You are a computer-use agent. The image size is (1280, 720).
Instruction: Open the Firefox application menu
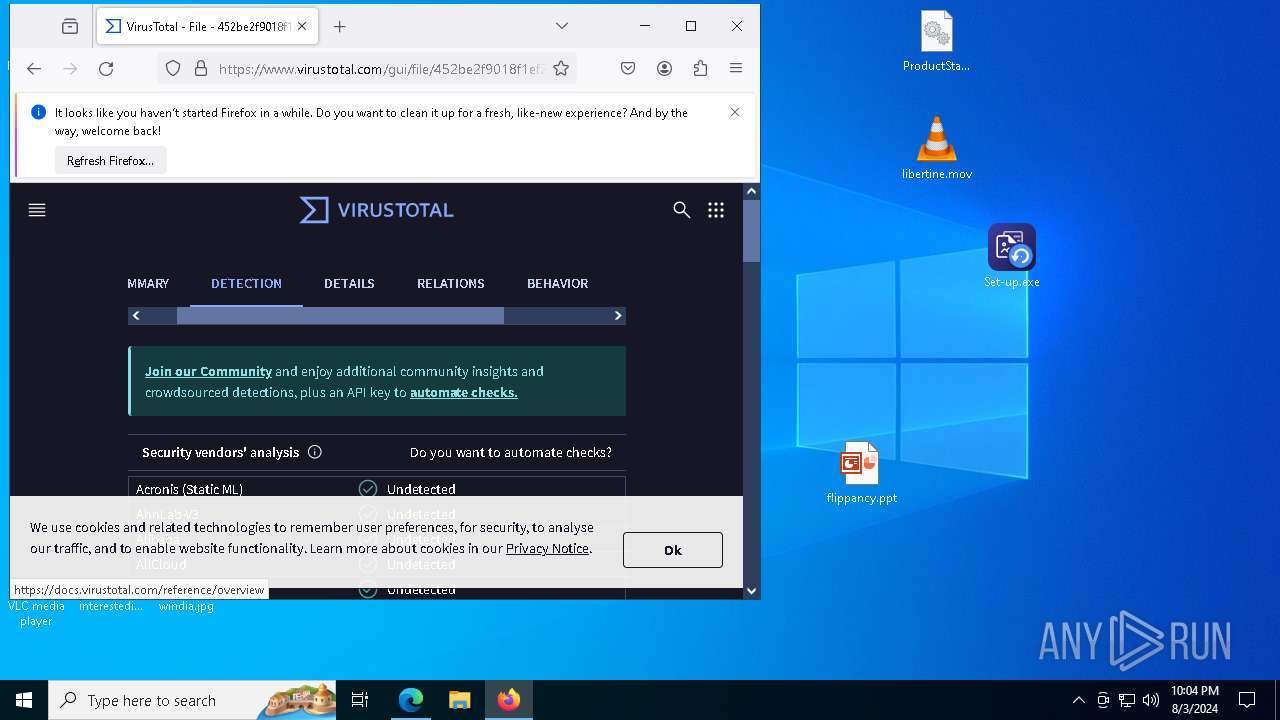(x=736, y=68)
